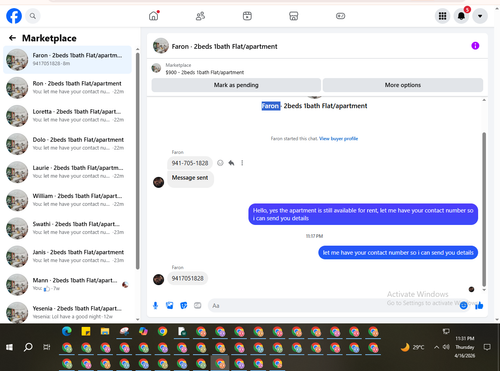Open the Ron conversation in list

click(x=67, y=88)
